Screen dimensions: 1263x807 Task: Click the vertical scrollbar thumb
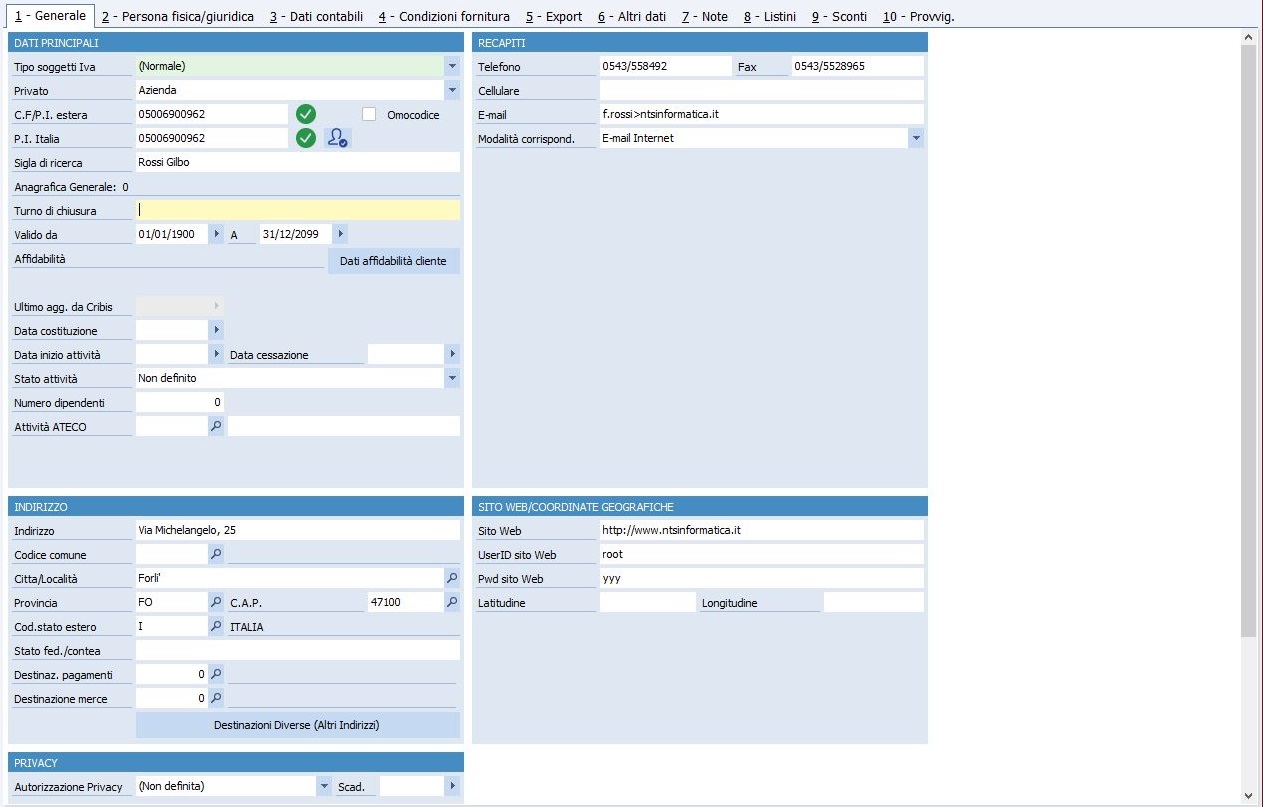tap(1248, 340)
